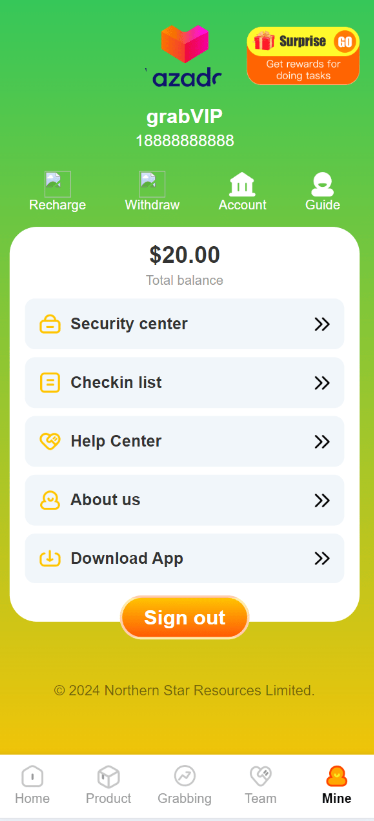Click the About us icon
The width and height of the screenshot is (374, 821).
[50, 500]
